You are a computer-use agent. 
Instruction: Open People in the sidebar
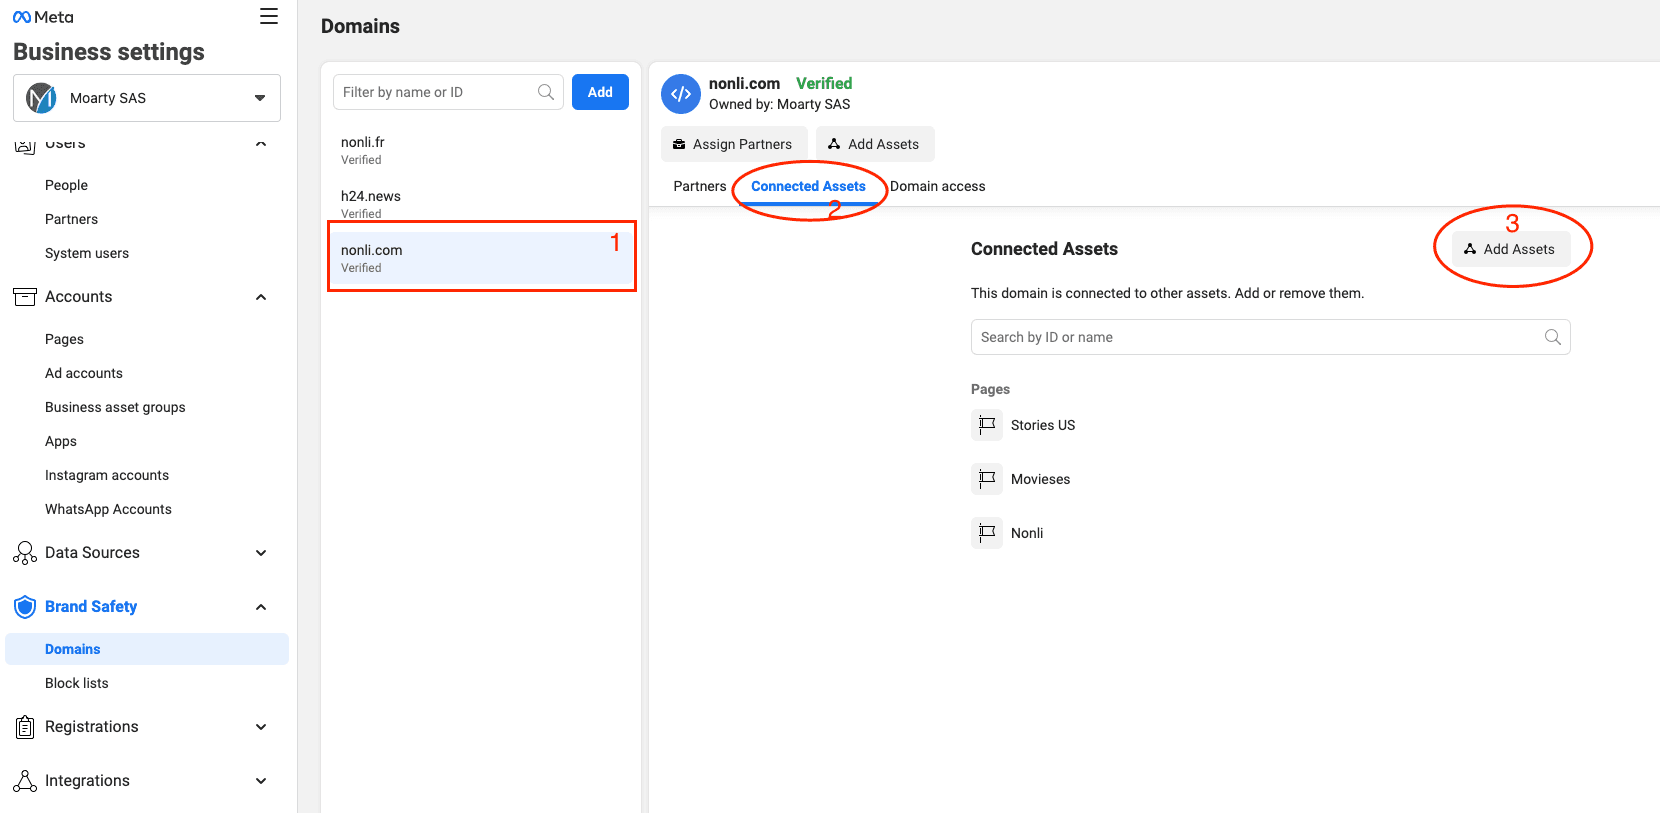[66, 185]
